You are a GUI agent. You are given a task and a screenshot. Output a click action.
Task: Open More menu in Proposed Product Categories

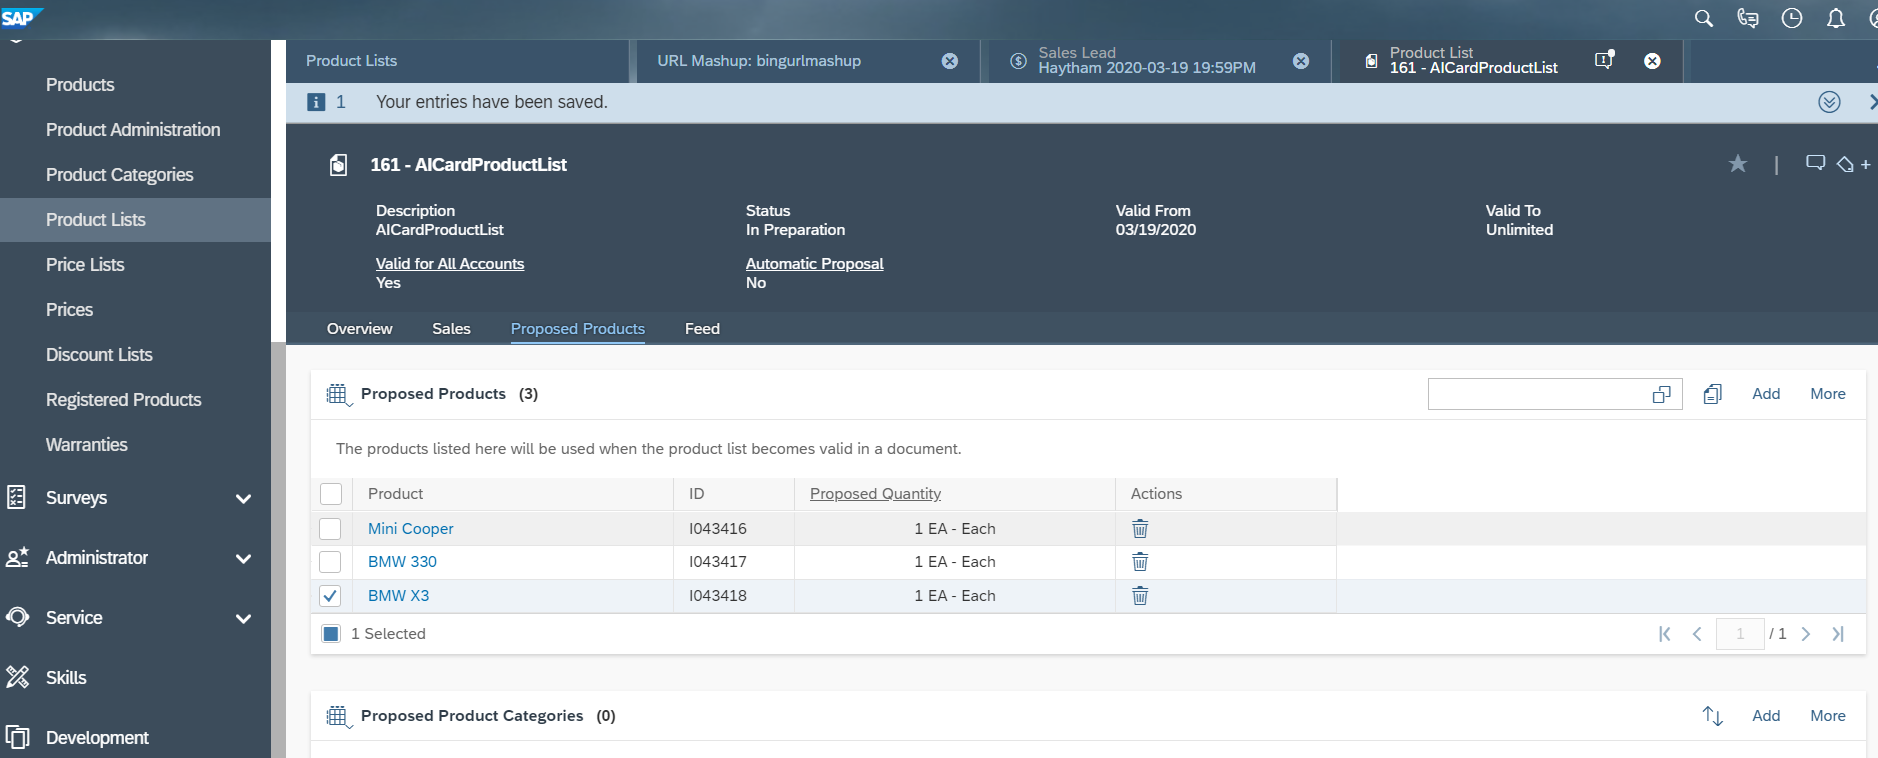pyautogui.click(x=1828, y=716)
